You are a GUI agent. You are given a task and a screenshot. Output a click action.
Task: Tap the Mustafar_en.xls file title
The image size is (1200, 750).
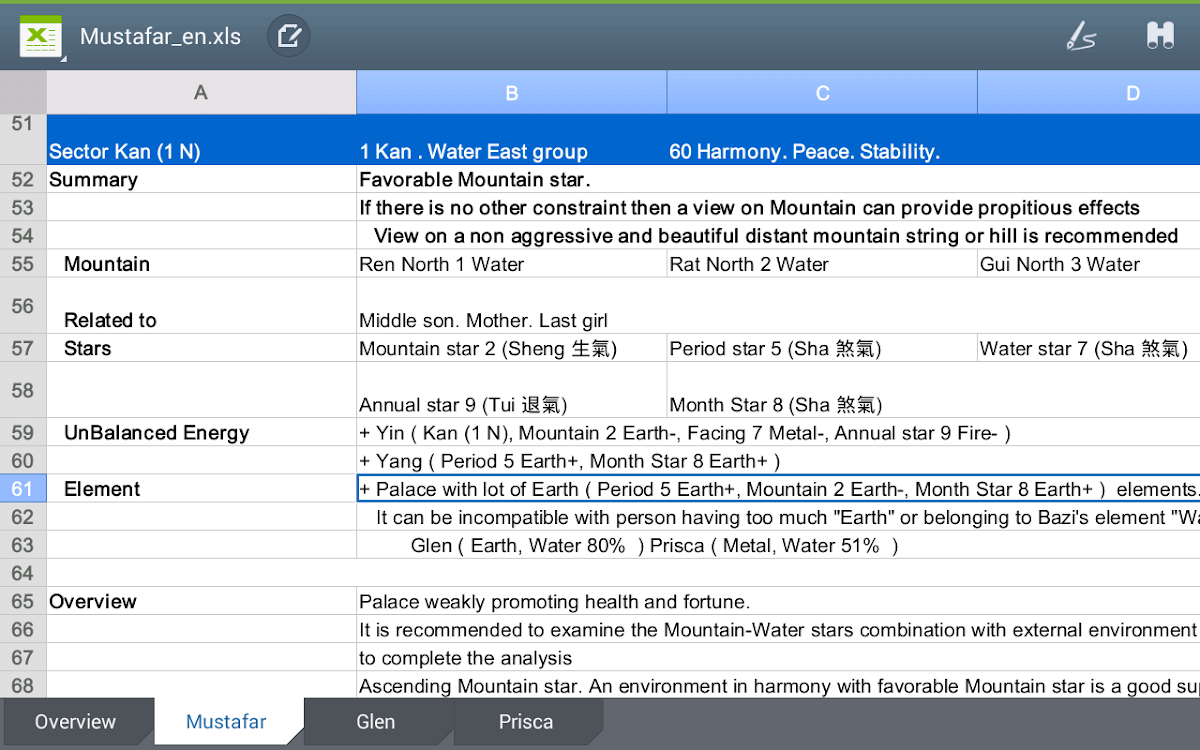point(160,37)
